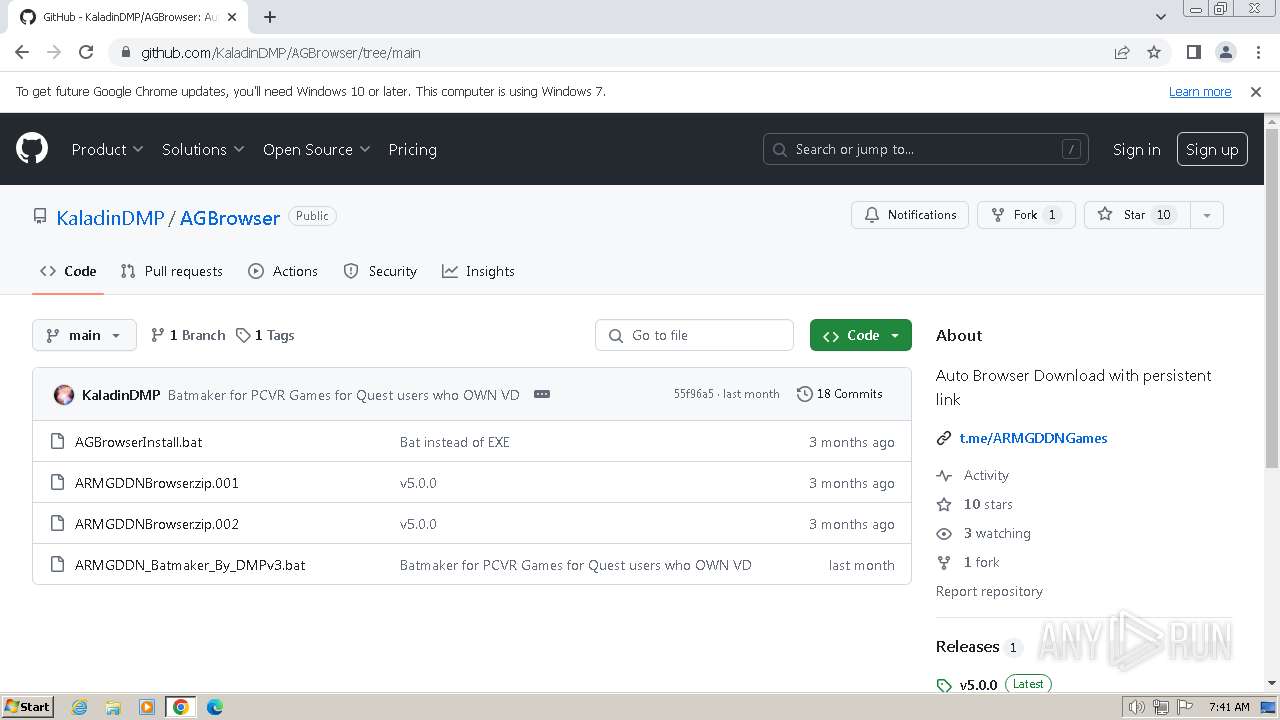Image resolution: width=1280 pixels, height=720 pixels.
Task: Click file icon beside ARMGDDN_Batmaker_By_DMPv3.bat
Action: tap(58, 565)
